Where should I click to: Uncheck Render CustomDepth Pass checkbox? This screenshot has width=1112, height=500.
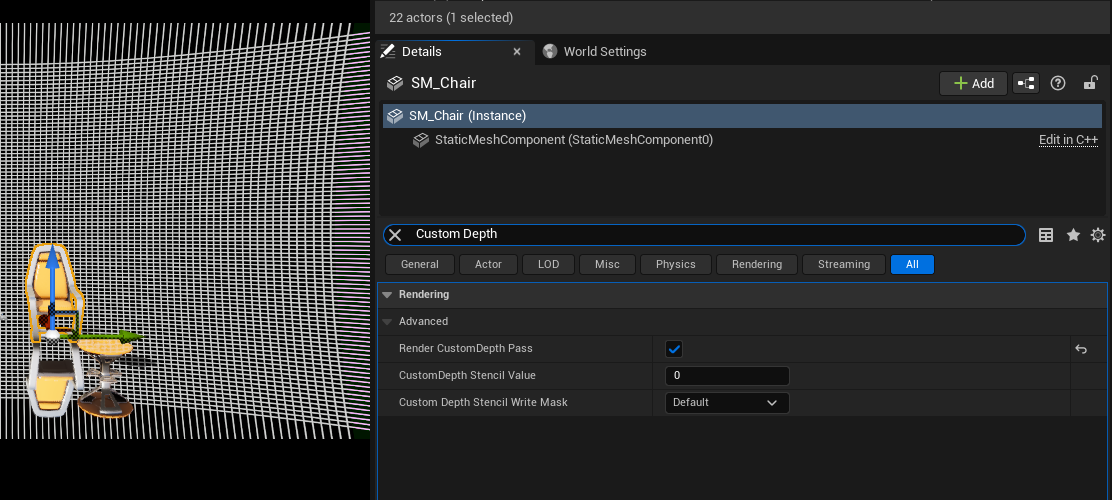click(x=674, y=349)
